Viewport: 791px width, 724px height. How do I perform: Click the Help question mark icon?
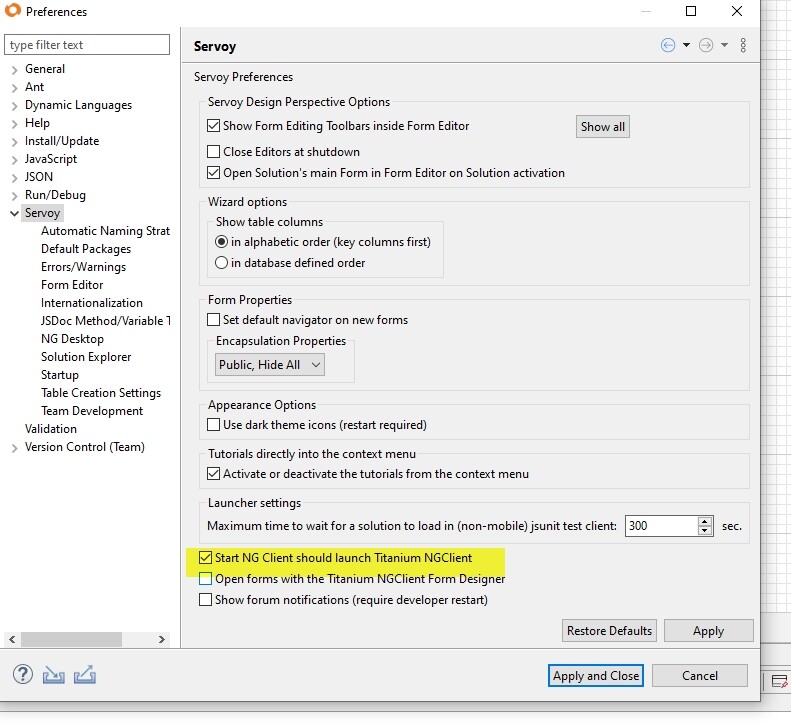click(x=23, y=675)
